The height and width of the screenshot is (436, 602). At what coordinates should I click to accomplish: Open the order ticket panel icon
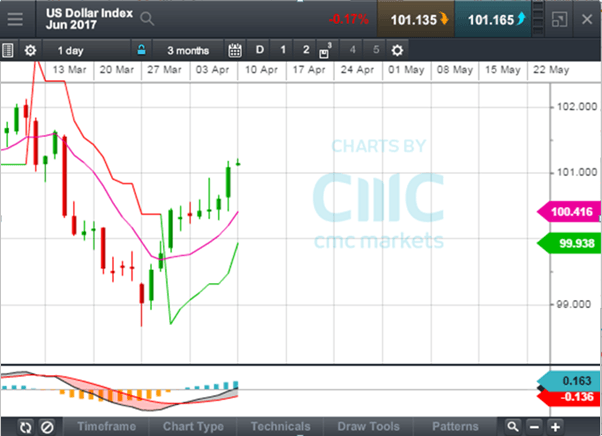point(8,50)
